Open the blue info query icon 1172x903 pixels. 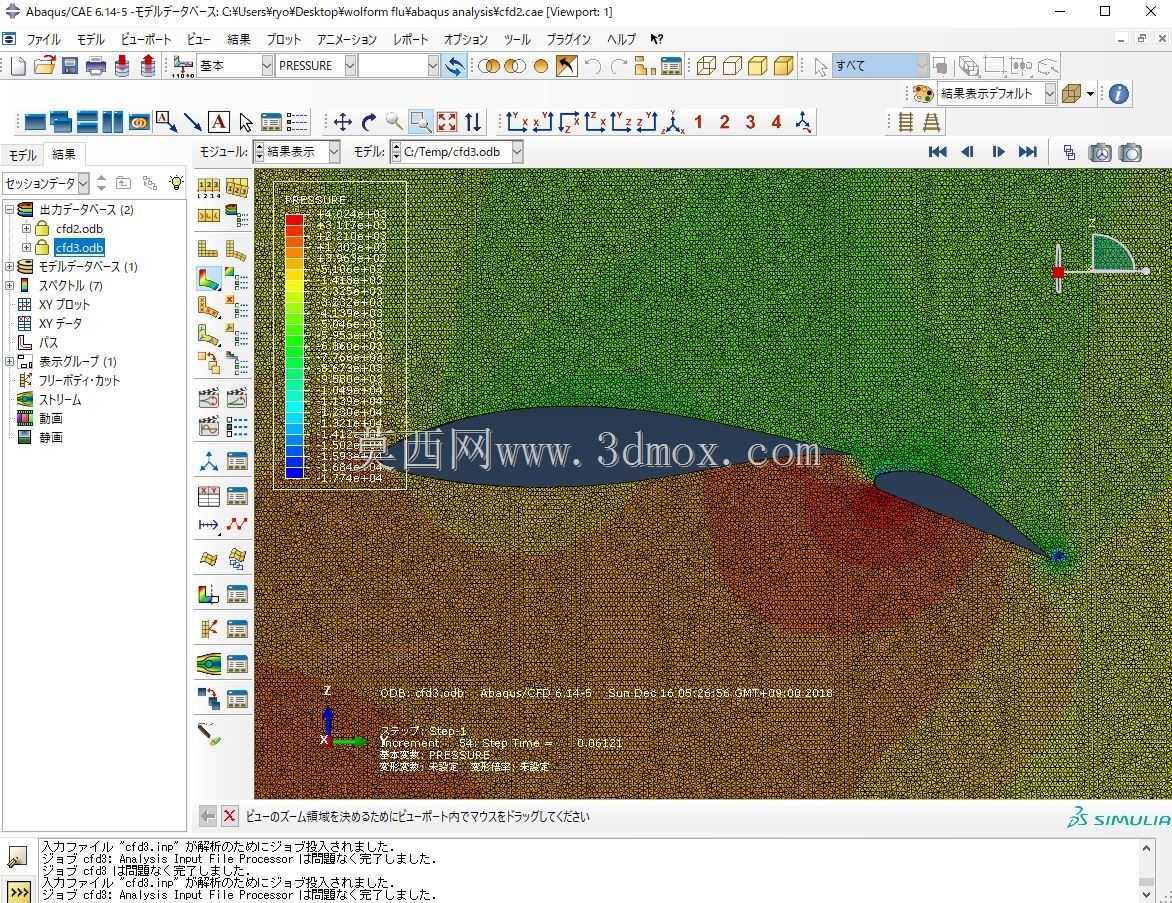[1118, 93]
